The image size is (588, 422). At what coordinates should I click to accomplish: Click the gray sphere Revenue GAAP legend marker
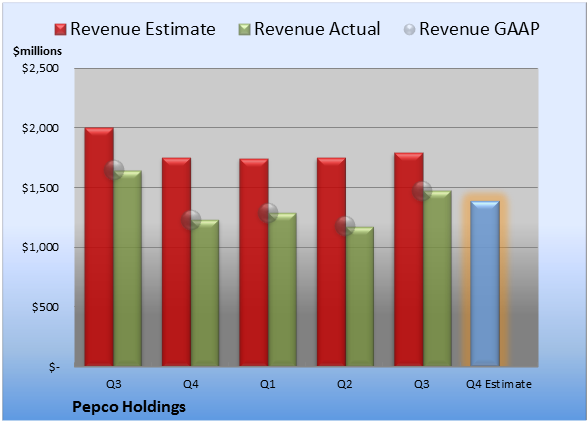click(409, 30)
